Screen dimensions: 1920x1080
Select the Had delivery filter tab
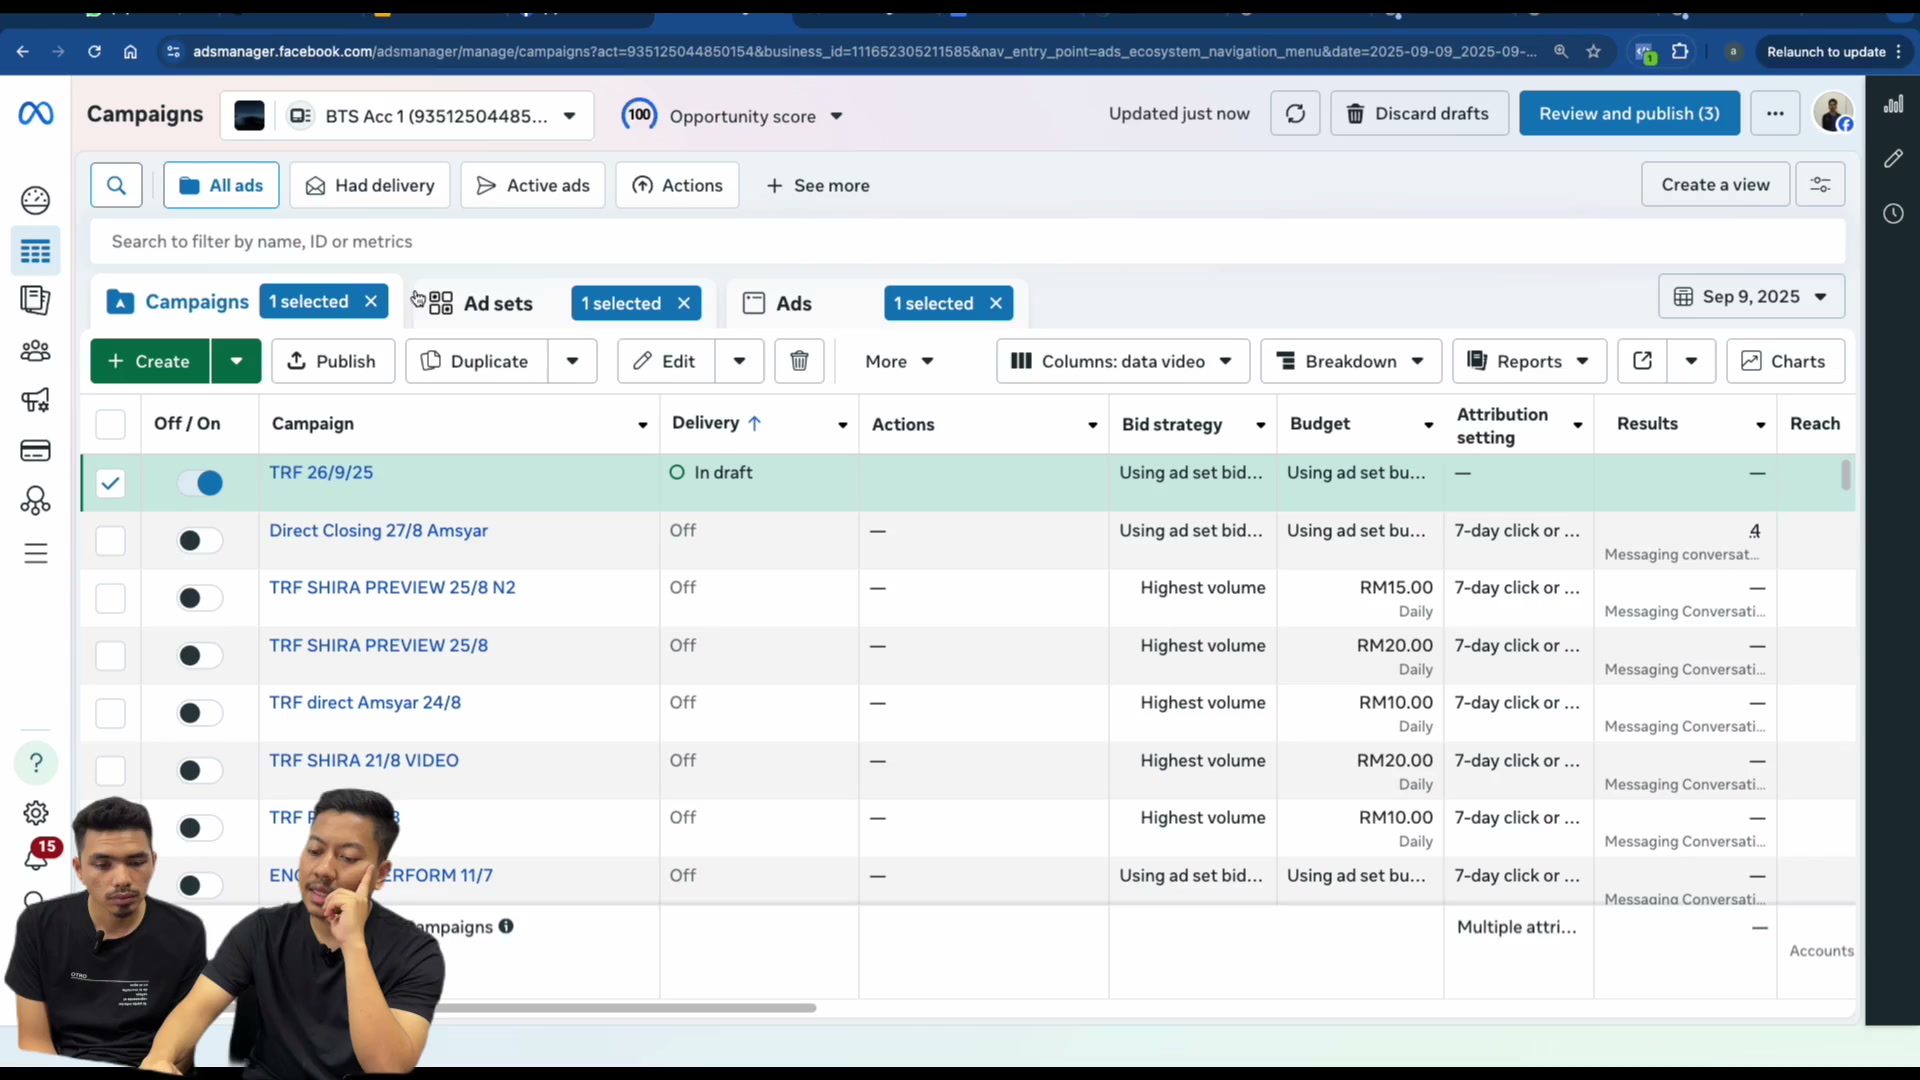point(370,186)
